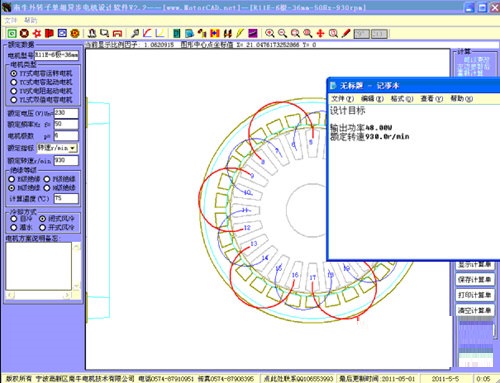
Task: Click the red flag toolbar icon
Action: 49,33
